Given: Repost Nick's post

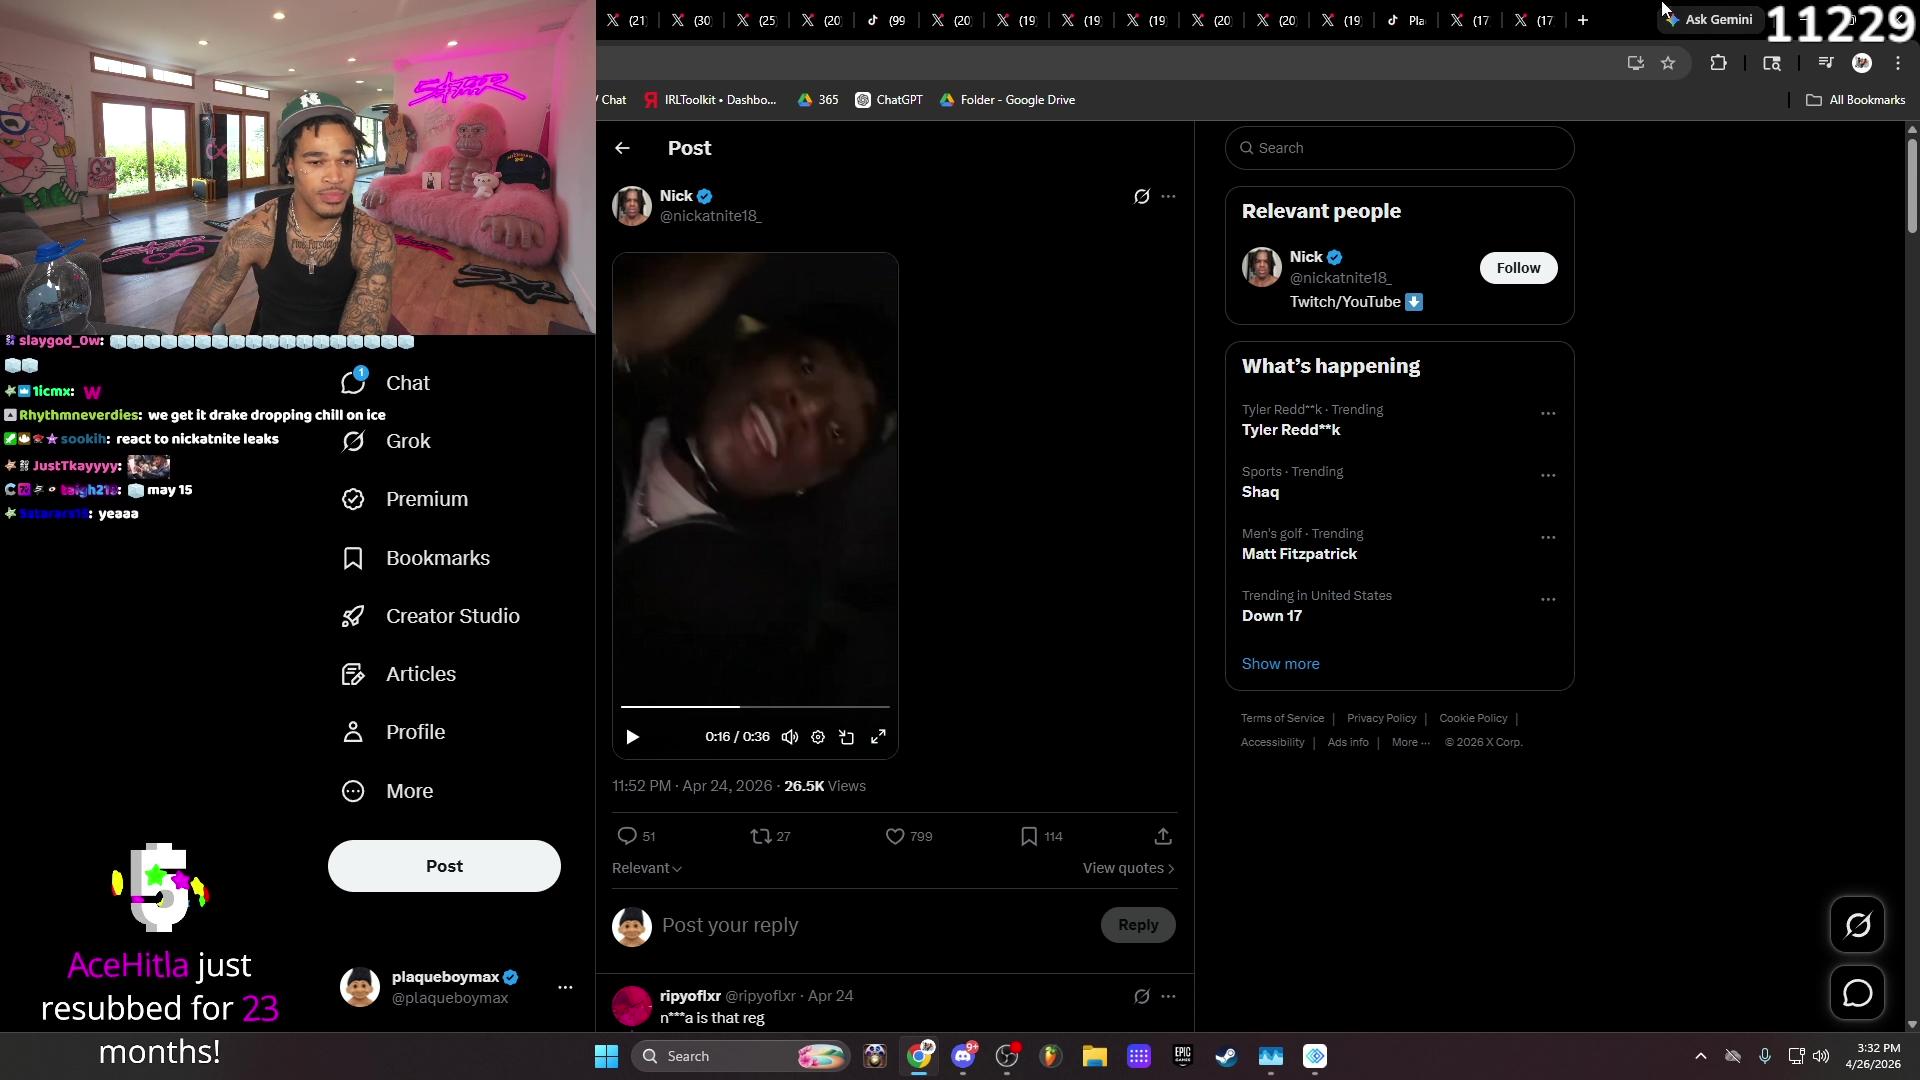Looking at the screenshot, I should coord(761,836).
